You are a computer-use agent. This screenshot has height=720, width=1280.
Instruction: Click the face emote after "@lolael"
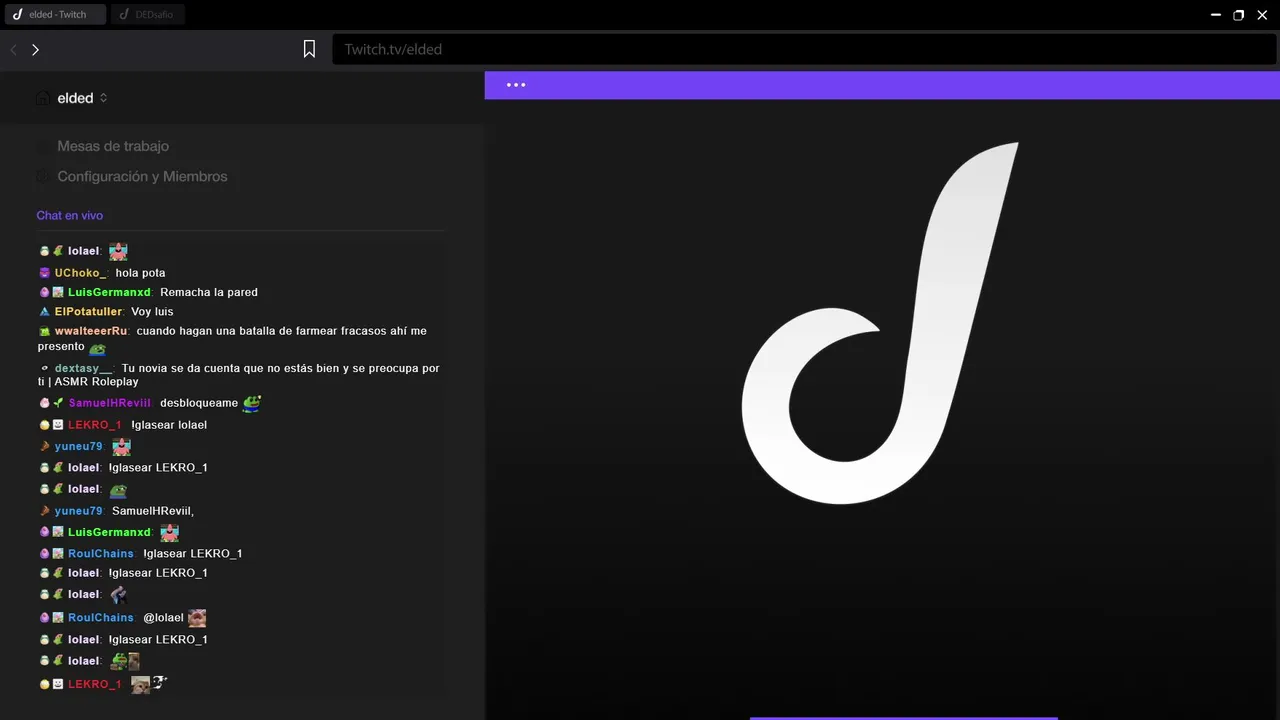pyautogui.click(x=197, y=618)
